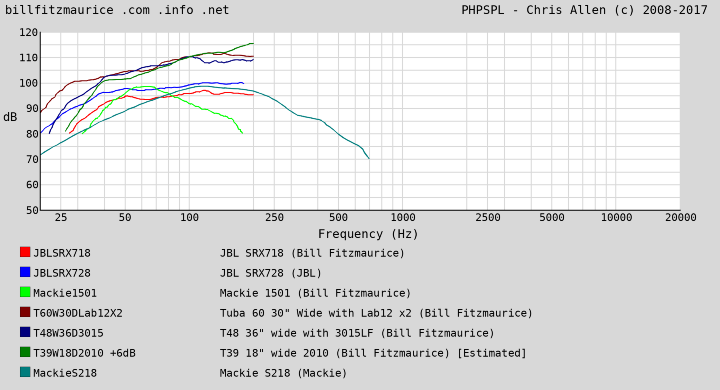Click the description 'JBL SRX728 (JBL)'

[270, 273]
